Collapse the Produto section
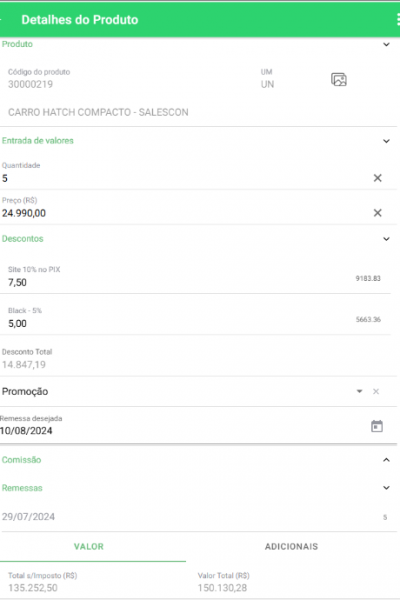Image resolution: width=400 pixels, height=600 pixels. tap(386, 44)
